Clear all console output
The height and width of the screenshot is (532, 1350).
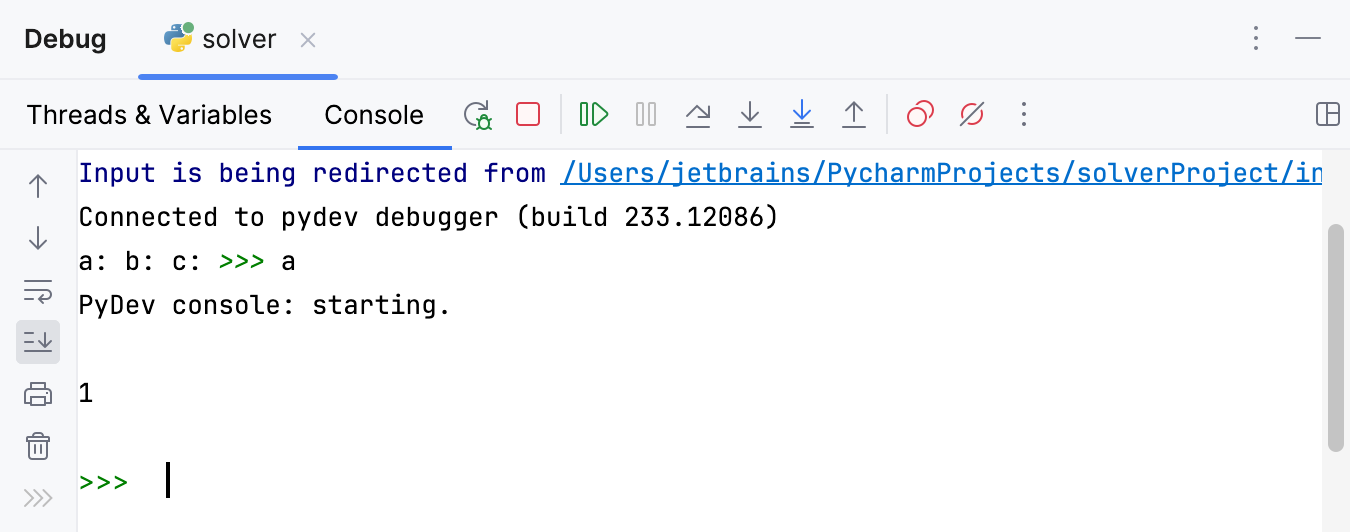[x=38, y=446]
